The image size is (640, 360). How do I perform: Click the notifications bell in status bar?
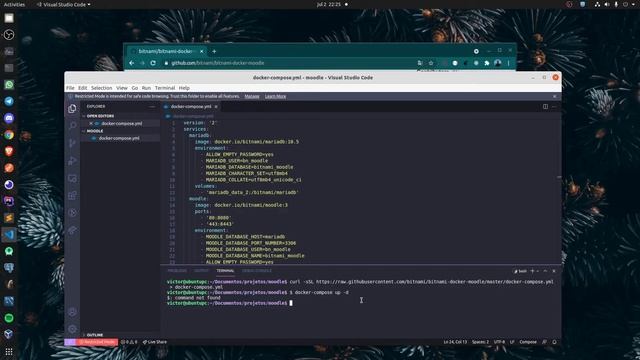(554, 342)
